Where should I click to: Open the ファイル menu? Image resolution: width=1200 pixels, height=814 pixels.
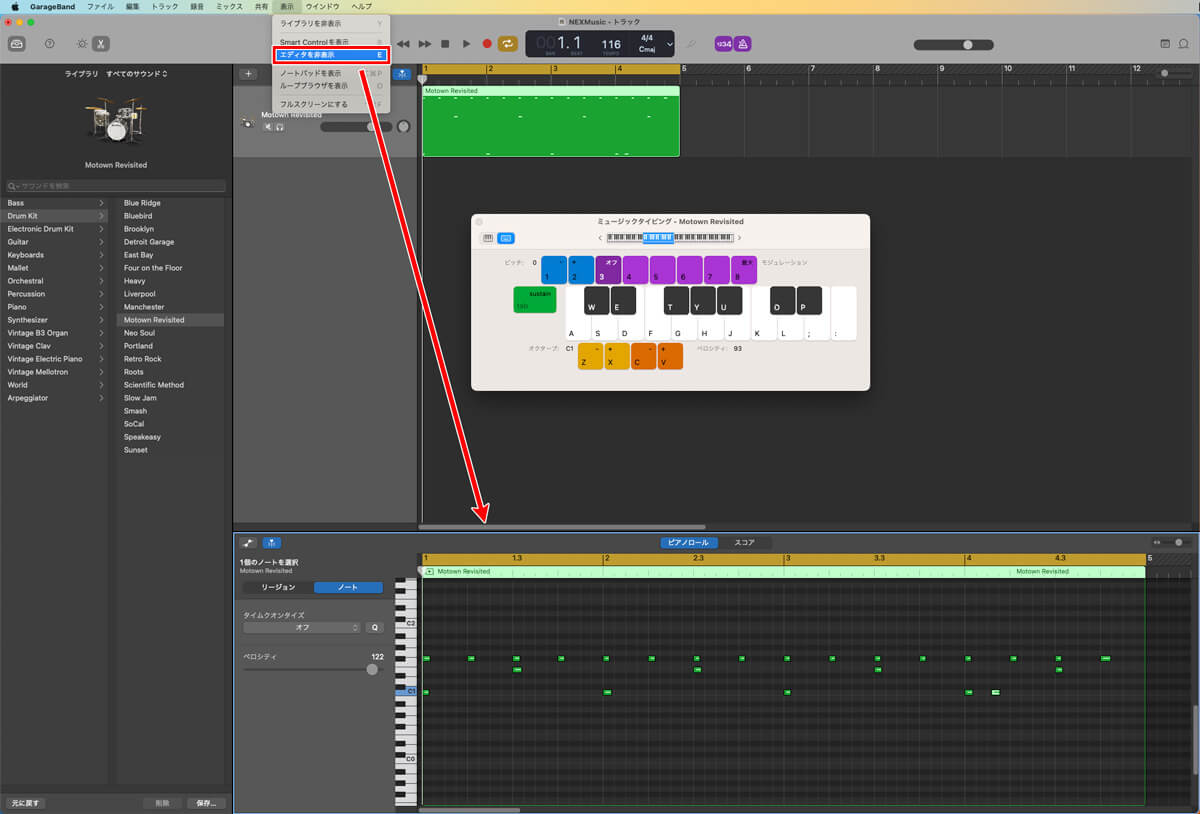[100, 6]
